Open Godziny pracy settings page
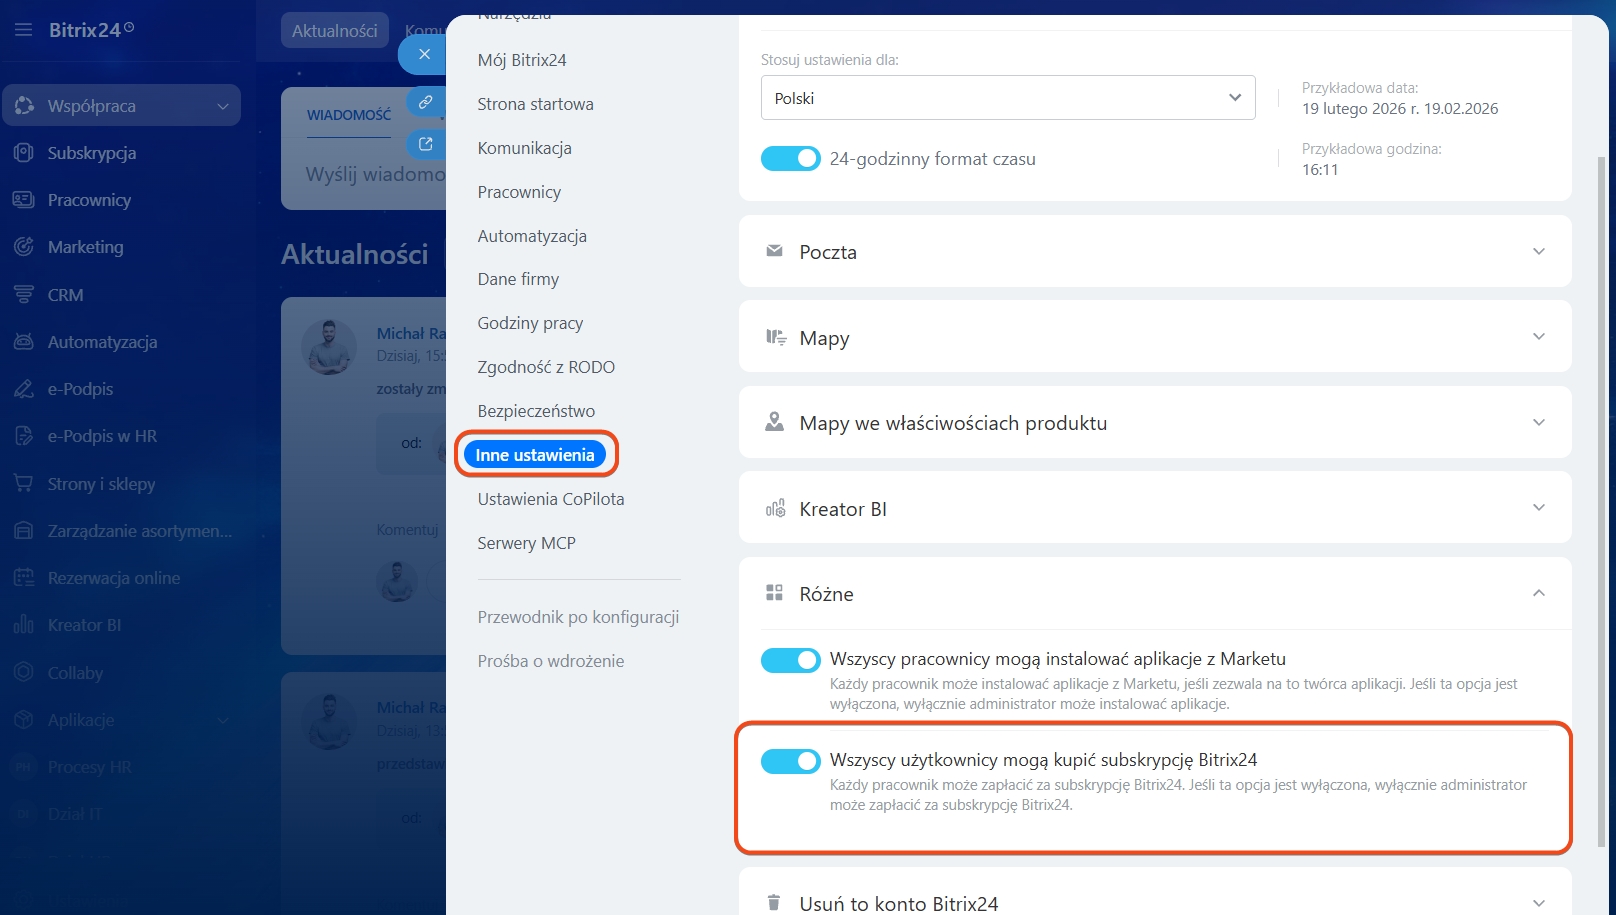 pyautogui.click(x=530, y=323)
